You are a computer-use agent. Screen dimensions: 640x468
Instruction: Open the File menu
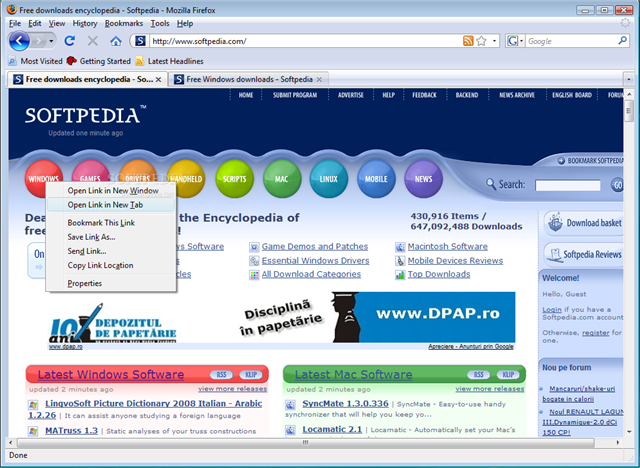click(15, 23)
